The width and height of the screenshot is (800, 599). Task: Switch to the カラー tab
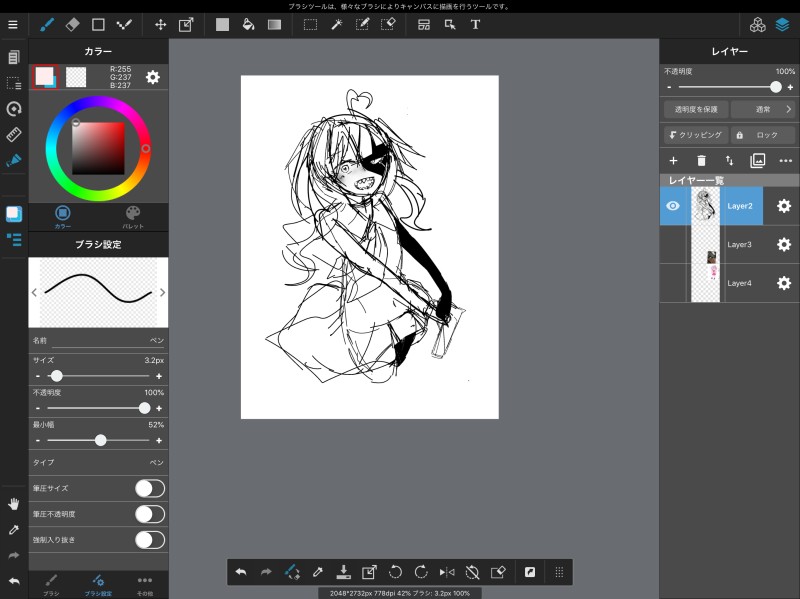(63, 216)
